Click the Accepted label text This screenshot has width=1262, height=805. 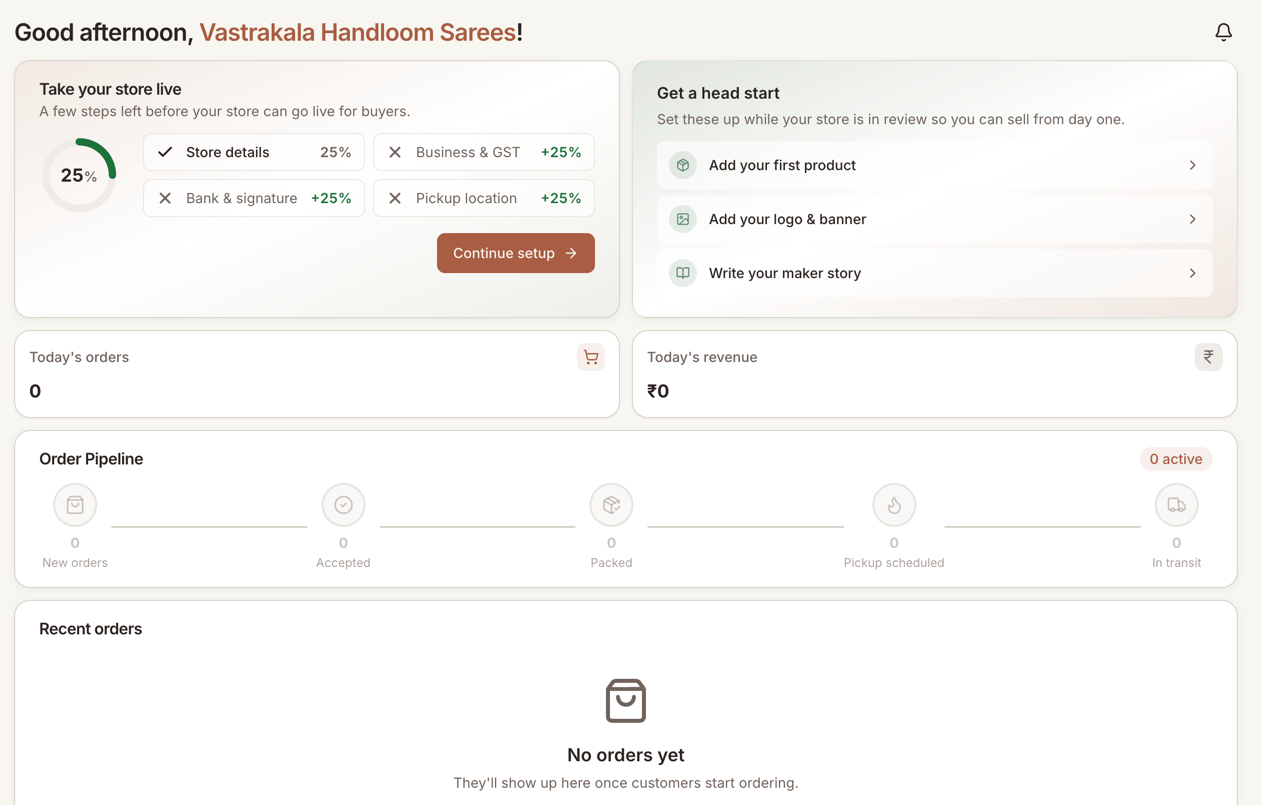343,563
